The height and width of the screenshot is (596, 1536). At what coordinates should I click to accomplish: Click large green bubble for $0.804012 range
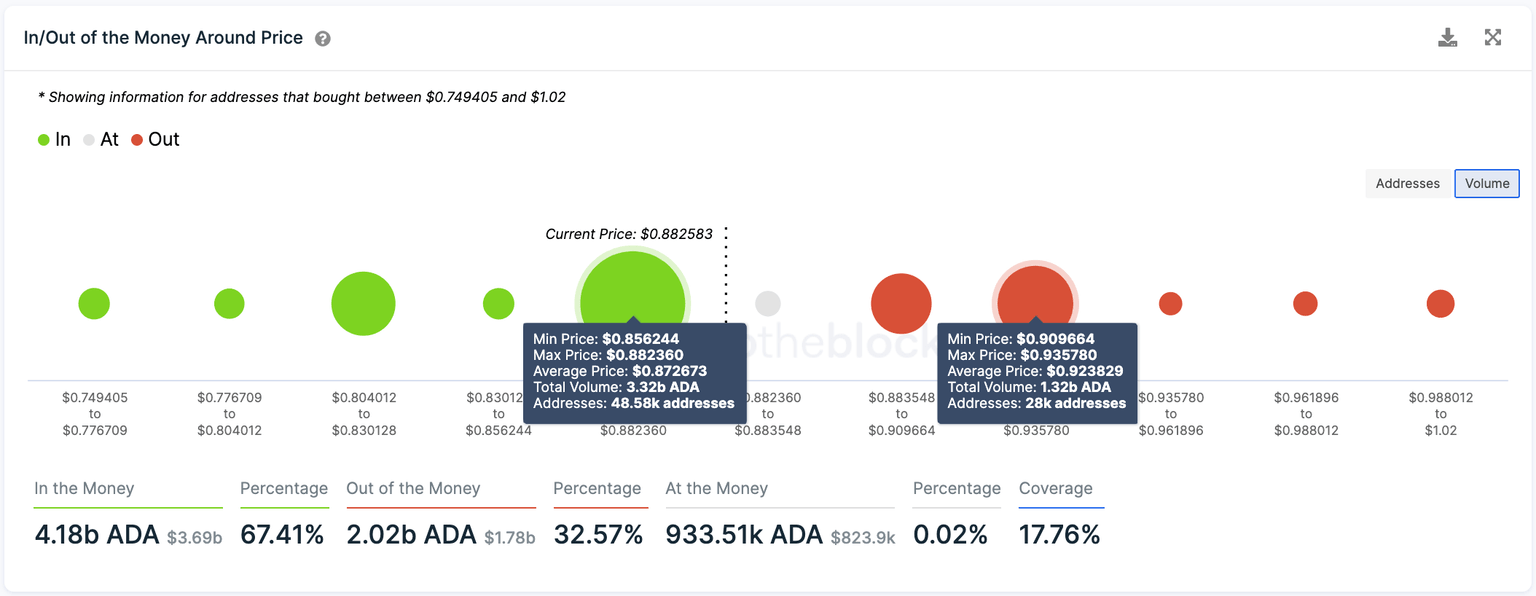(363, 303)
